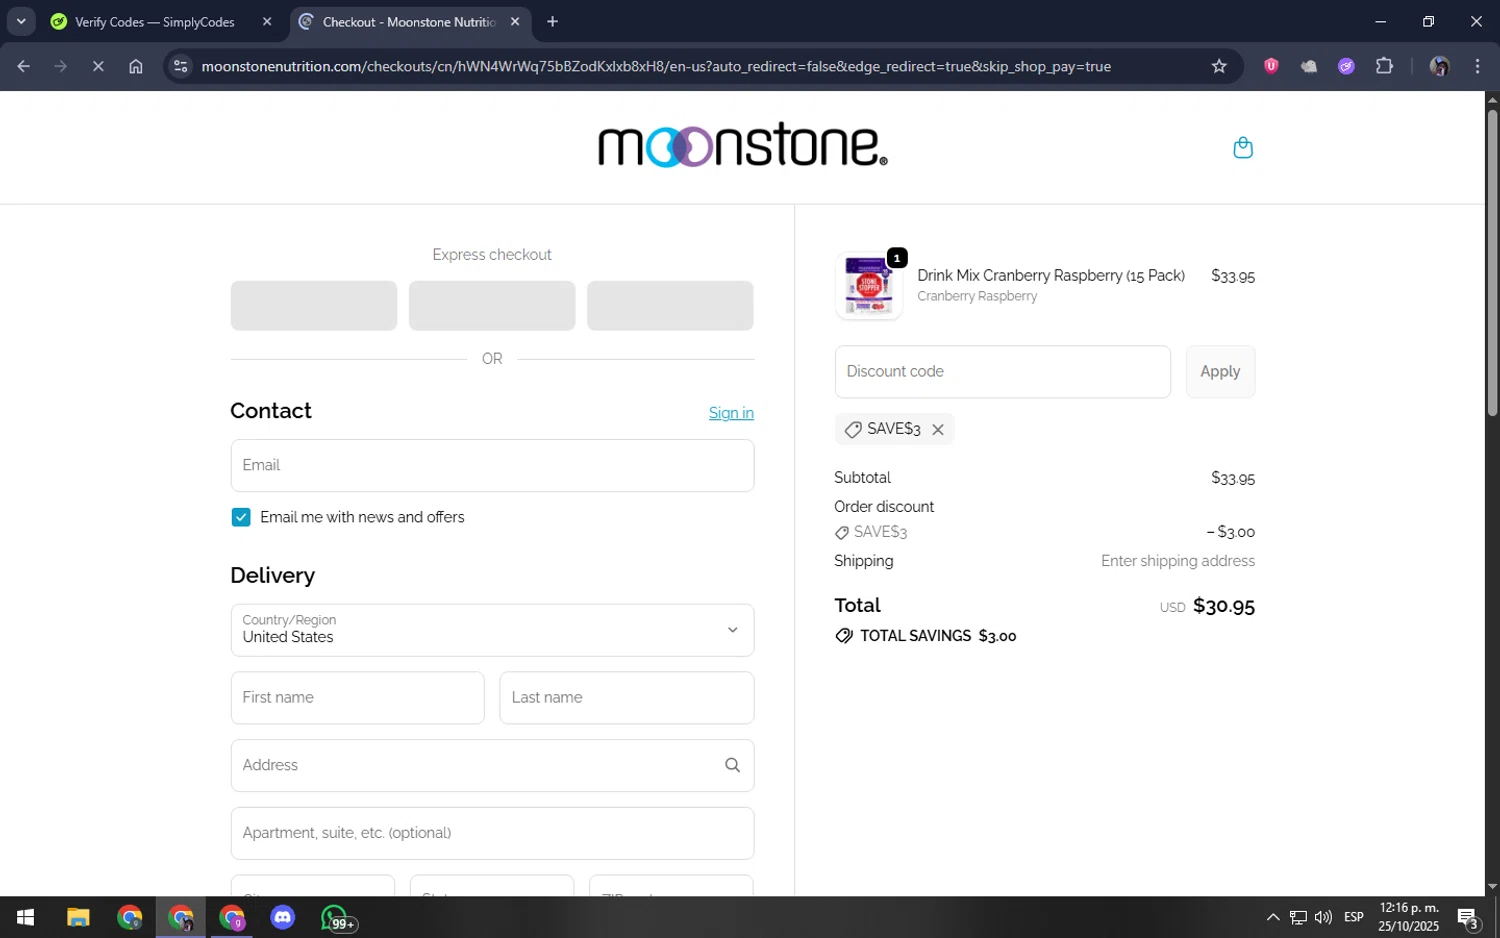The width and height of the screenshot is (1500, 938).
Task: Uncheck Email me with news and offers
Action: click(x=241, y=517)
